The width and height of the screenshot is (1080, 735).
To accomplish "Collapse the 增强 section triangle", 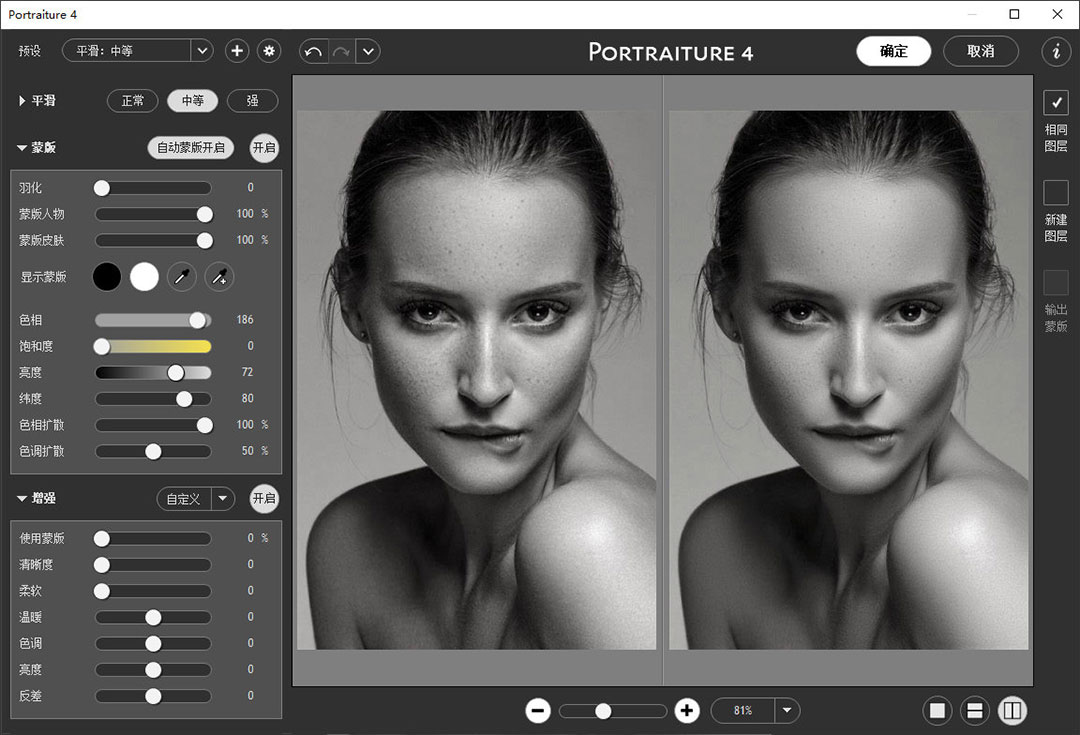I will point(21,498).
